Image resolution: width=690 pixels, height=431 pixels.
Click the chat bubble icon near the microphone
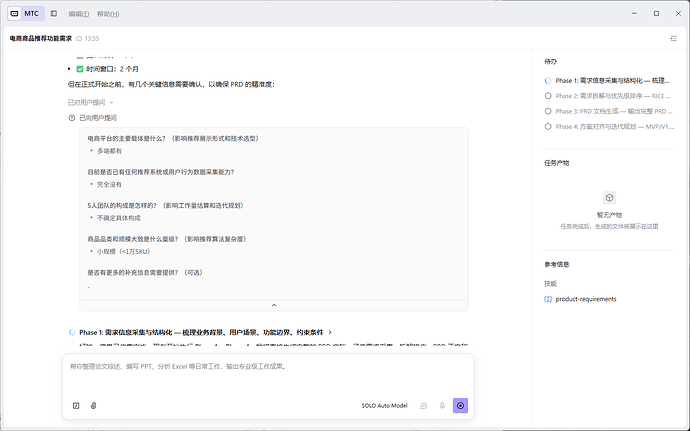pos(424,406)
